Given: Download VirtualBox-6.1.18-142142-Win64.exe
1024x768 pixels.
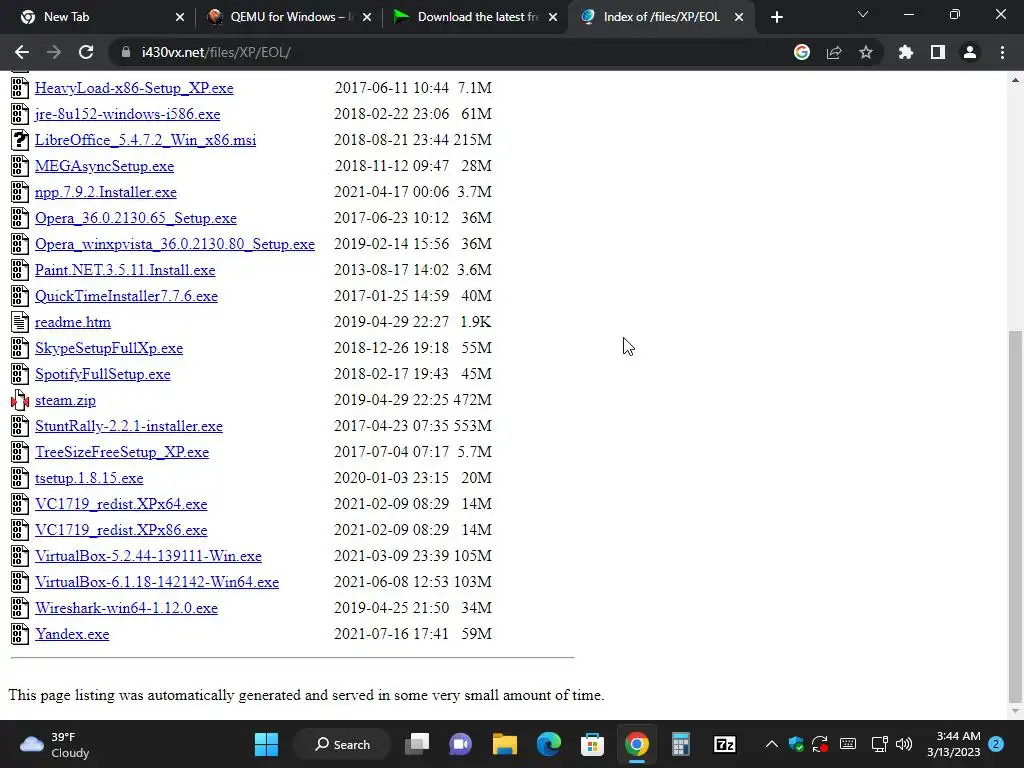Looking at the screenshot, I should click(157, 582).
